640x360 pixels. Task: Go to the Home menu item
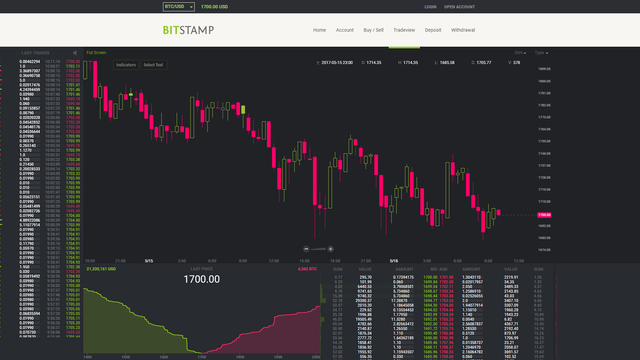pos(319,30)
